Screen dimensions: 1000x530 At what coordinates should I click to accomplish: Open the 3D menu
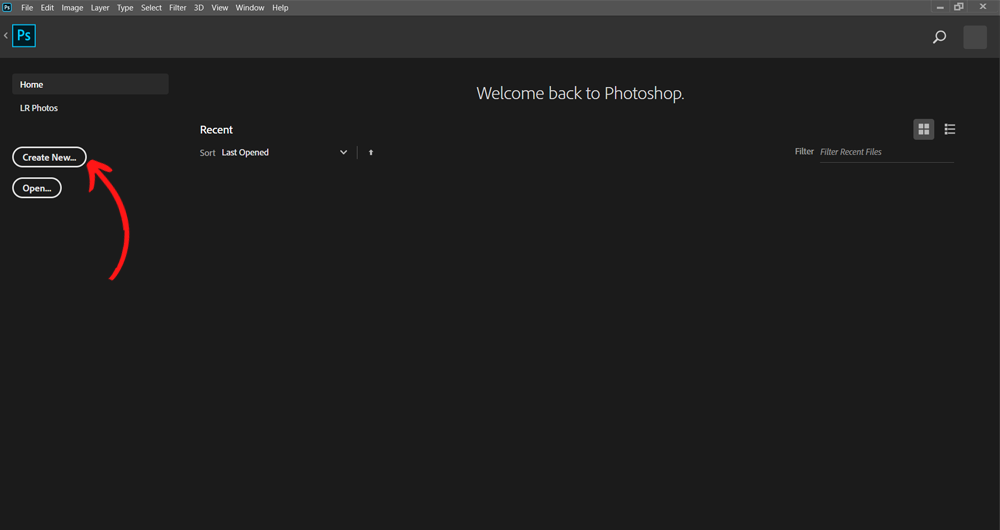click(x=198, y=7)
